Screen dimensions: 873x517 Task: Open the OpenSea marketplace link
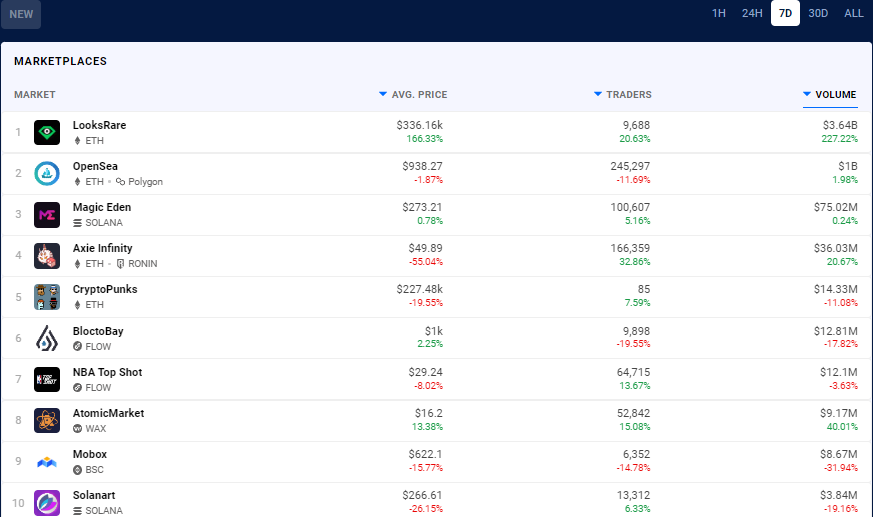95,166
